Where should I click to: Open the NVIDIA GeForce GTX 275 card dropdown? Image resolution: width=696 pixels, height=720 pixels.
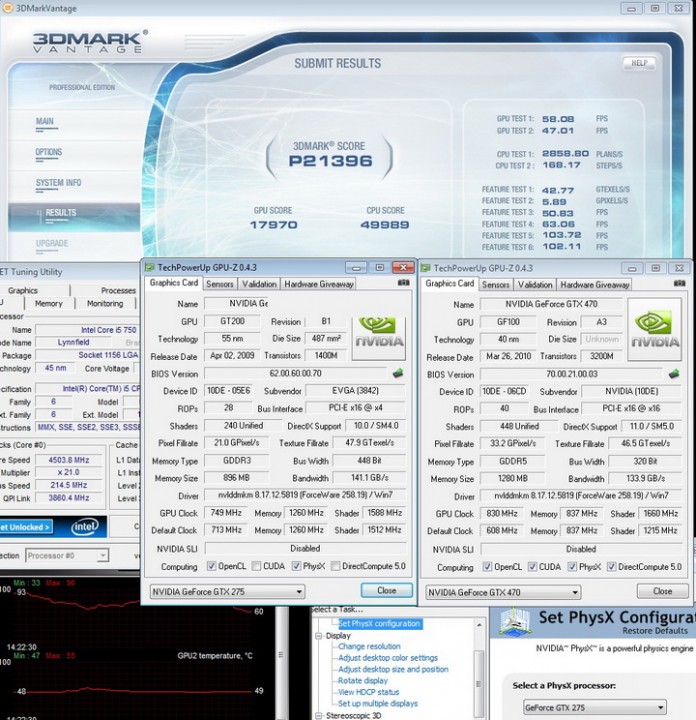(x=227, y=591)
